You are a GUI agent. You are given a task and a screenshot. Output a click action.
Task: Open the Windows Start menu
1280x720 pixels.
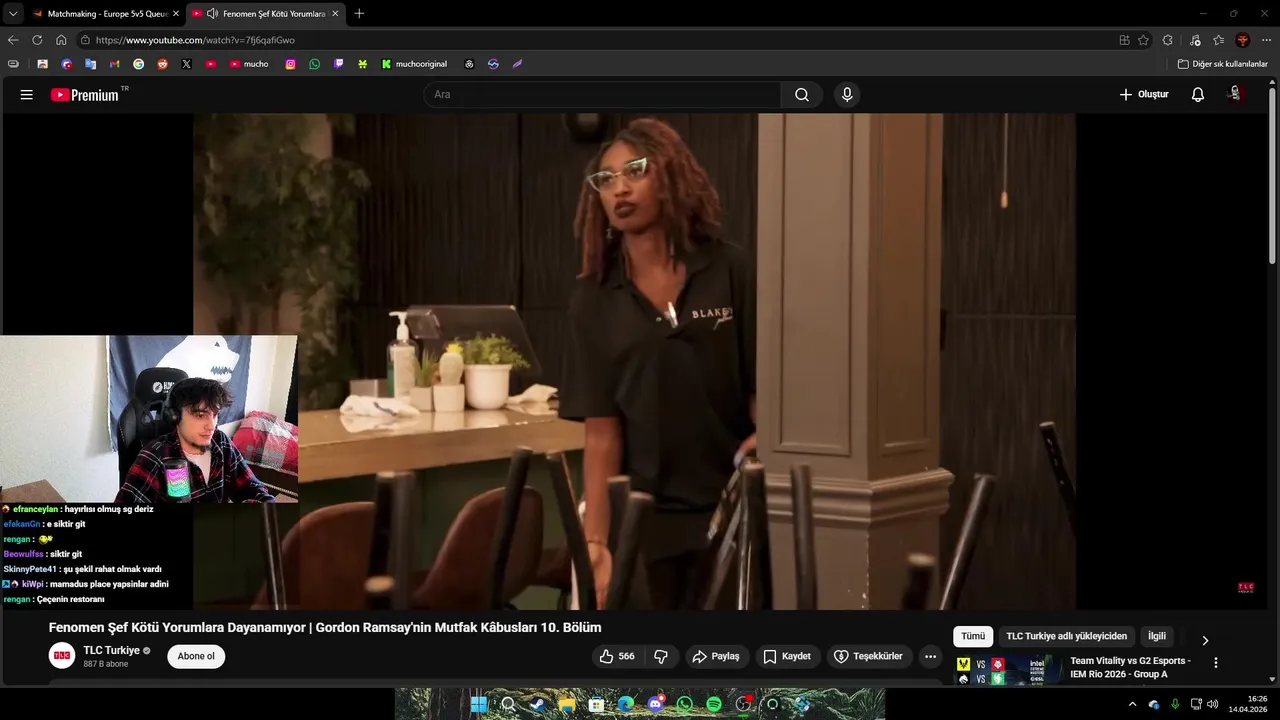(479, 704)
